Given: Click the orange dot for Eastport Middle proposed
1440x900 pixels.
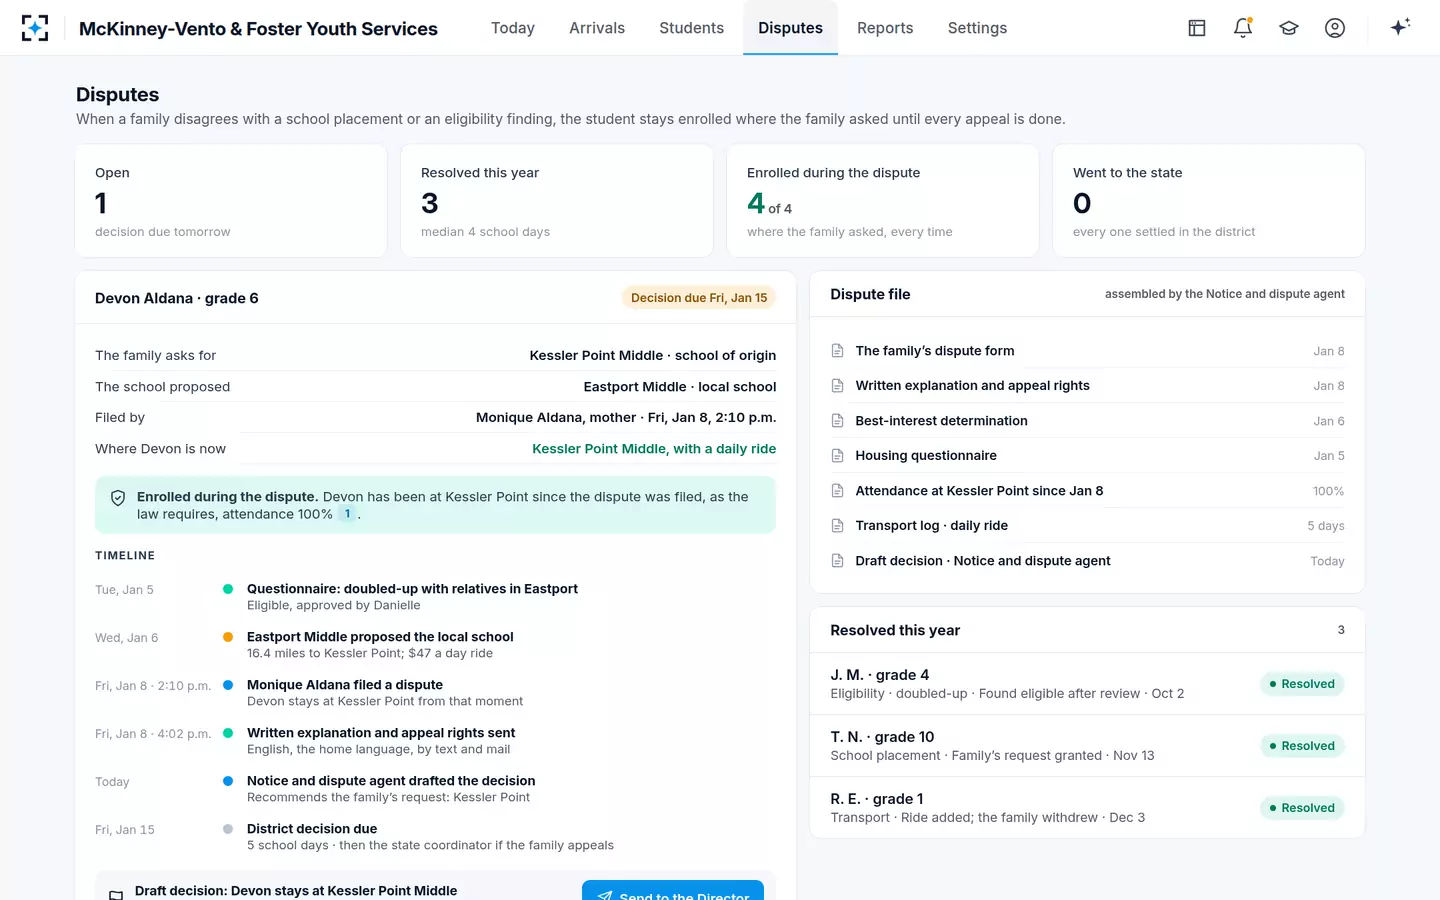Looking at the screenshot, I should (x=228, y=637).
